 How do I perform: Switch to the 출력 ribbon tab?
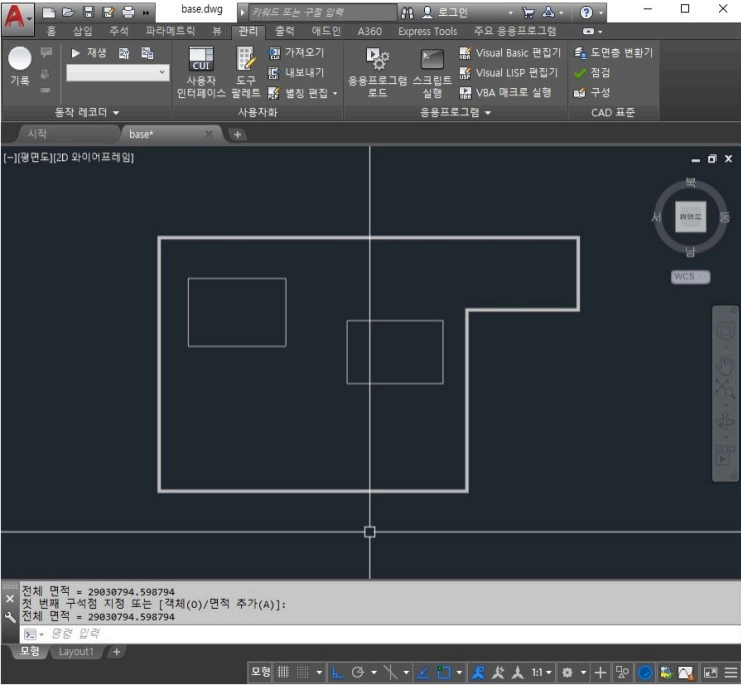click(284, 31)
